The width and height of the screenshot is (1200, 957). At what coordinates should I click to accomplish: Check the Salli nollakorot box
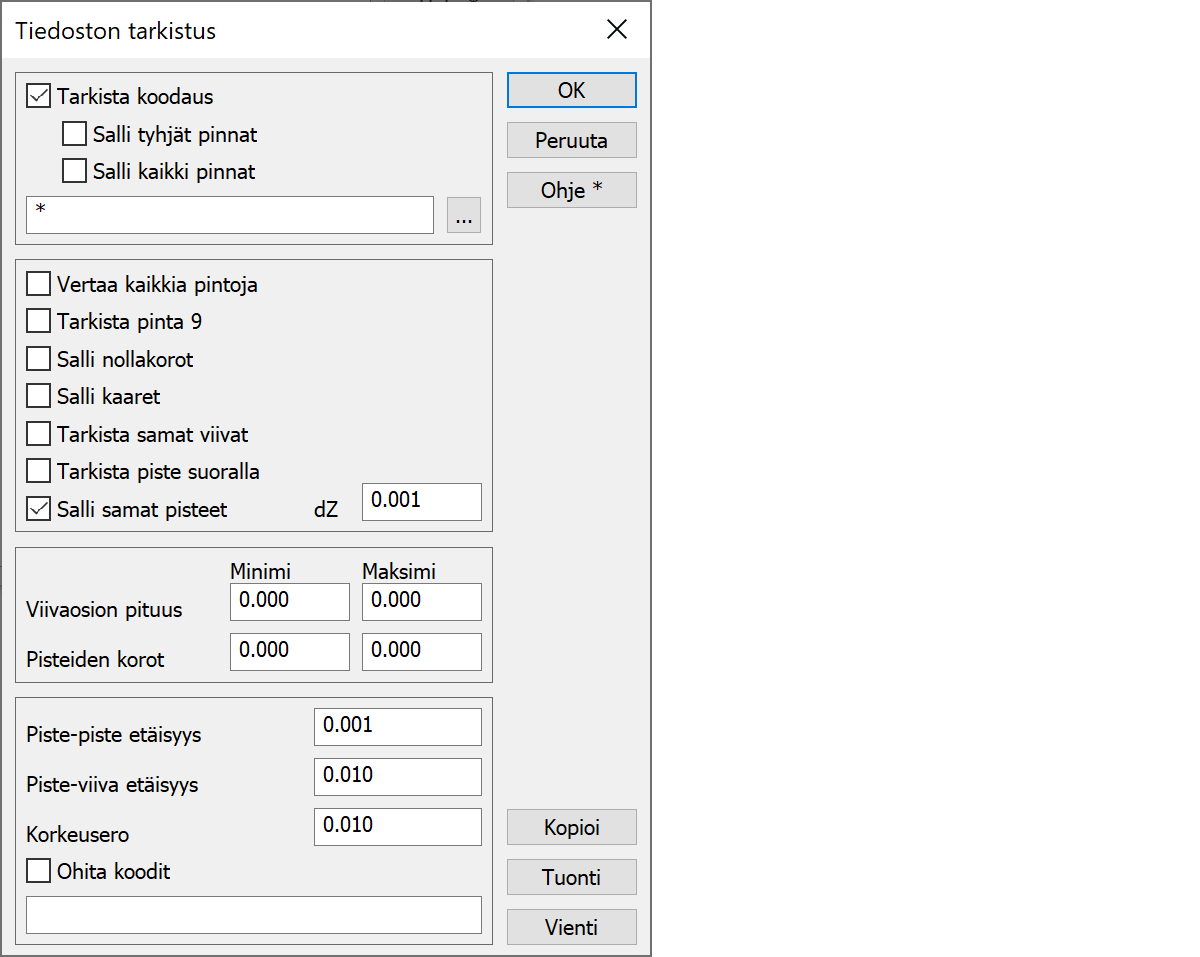pos(39,358)
